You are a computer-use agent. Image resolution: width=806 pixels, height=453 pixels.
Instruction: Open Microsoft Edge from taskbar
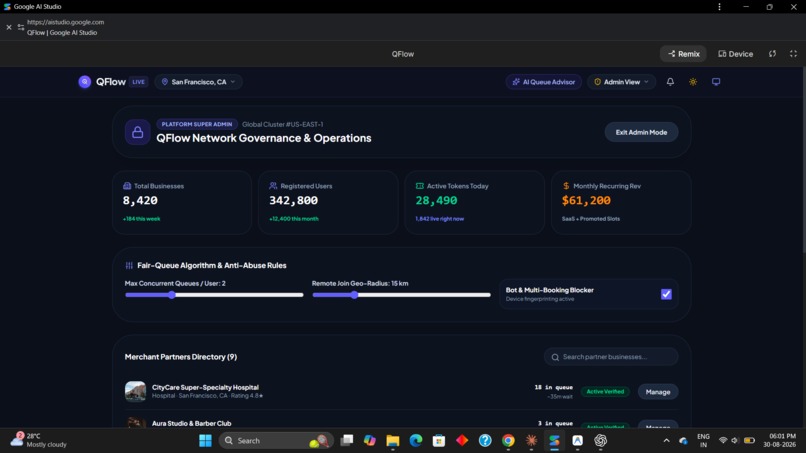(x=416, y=441)
